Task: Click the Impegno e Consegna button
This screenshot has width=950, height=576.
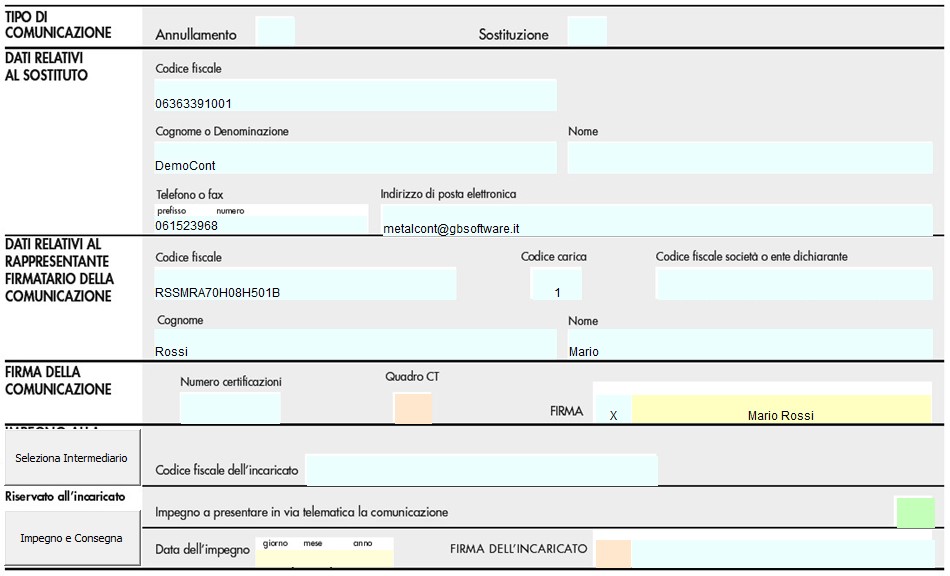Action: [71, 538]
